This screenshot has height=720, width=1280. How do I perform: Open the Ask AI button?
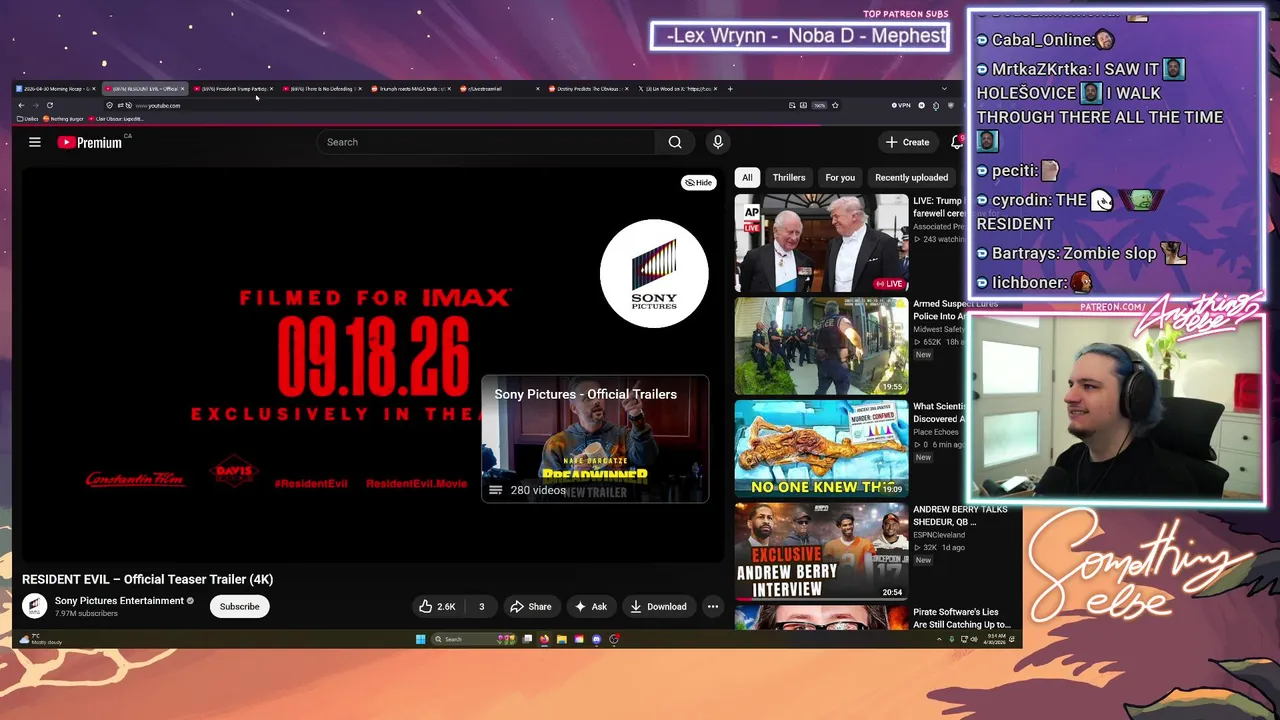point(590,606)
